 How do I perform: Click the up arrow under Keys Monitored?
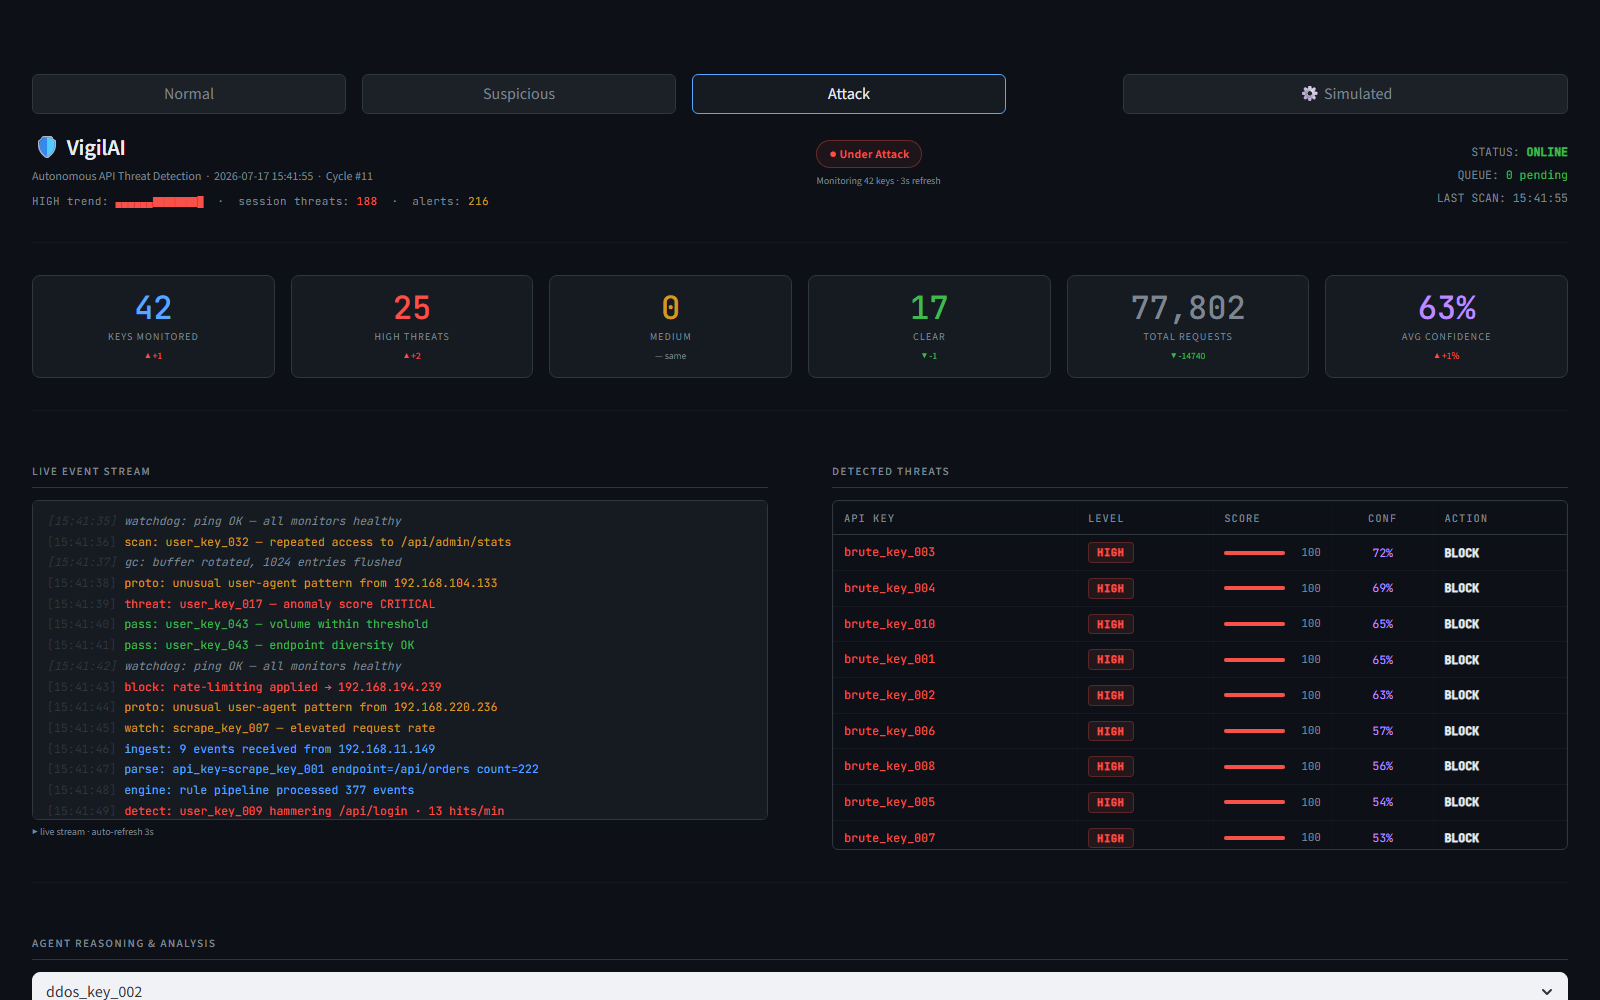click(x=148, y=356)
